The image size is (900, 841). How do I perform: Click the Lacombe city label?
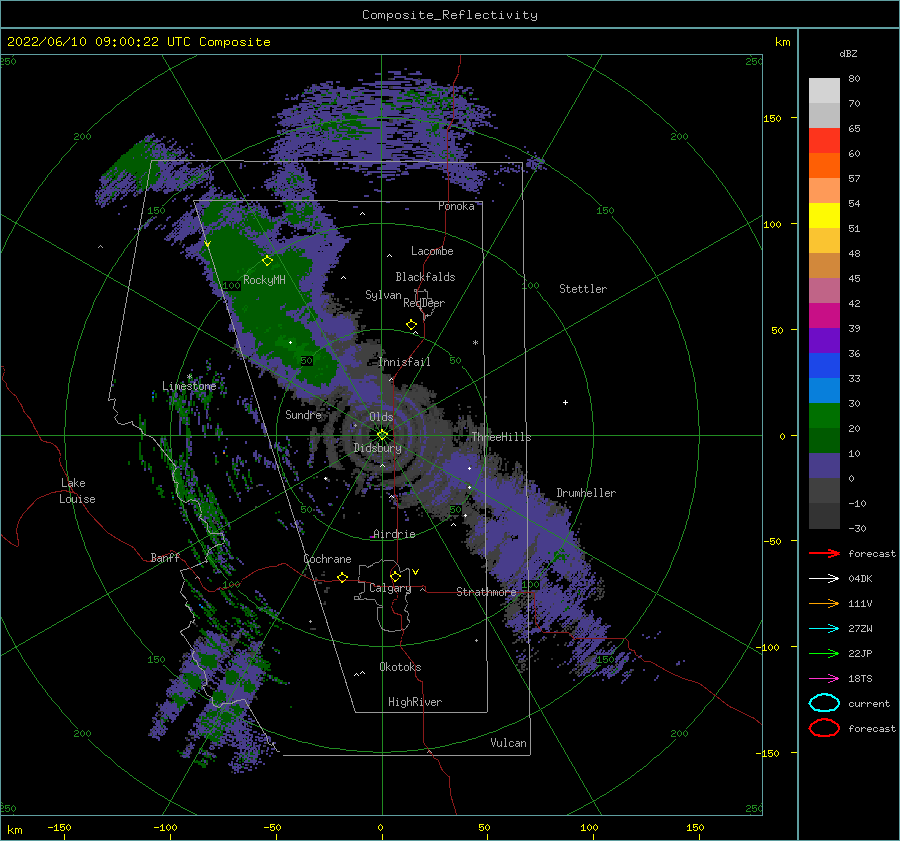pos(432,251)
